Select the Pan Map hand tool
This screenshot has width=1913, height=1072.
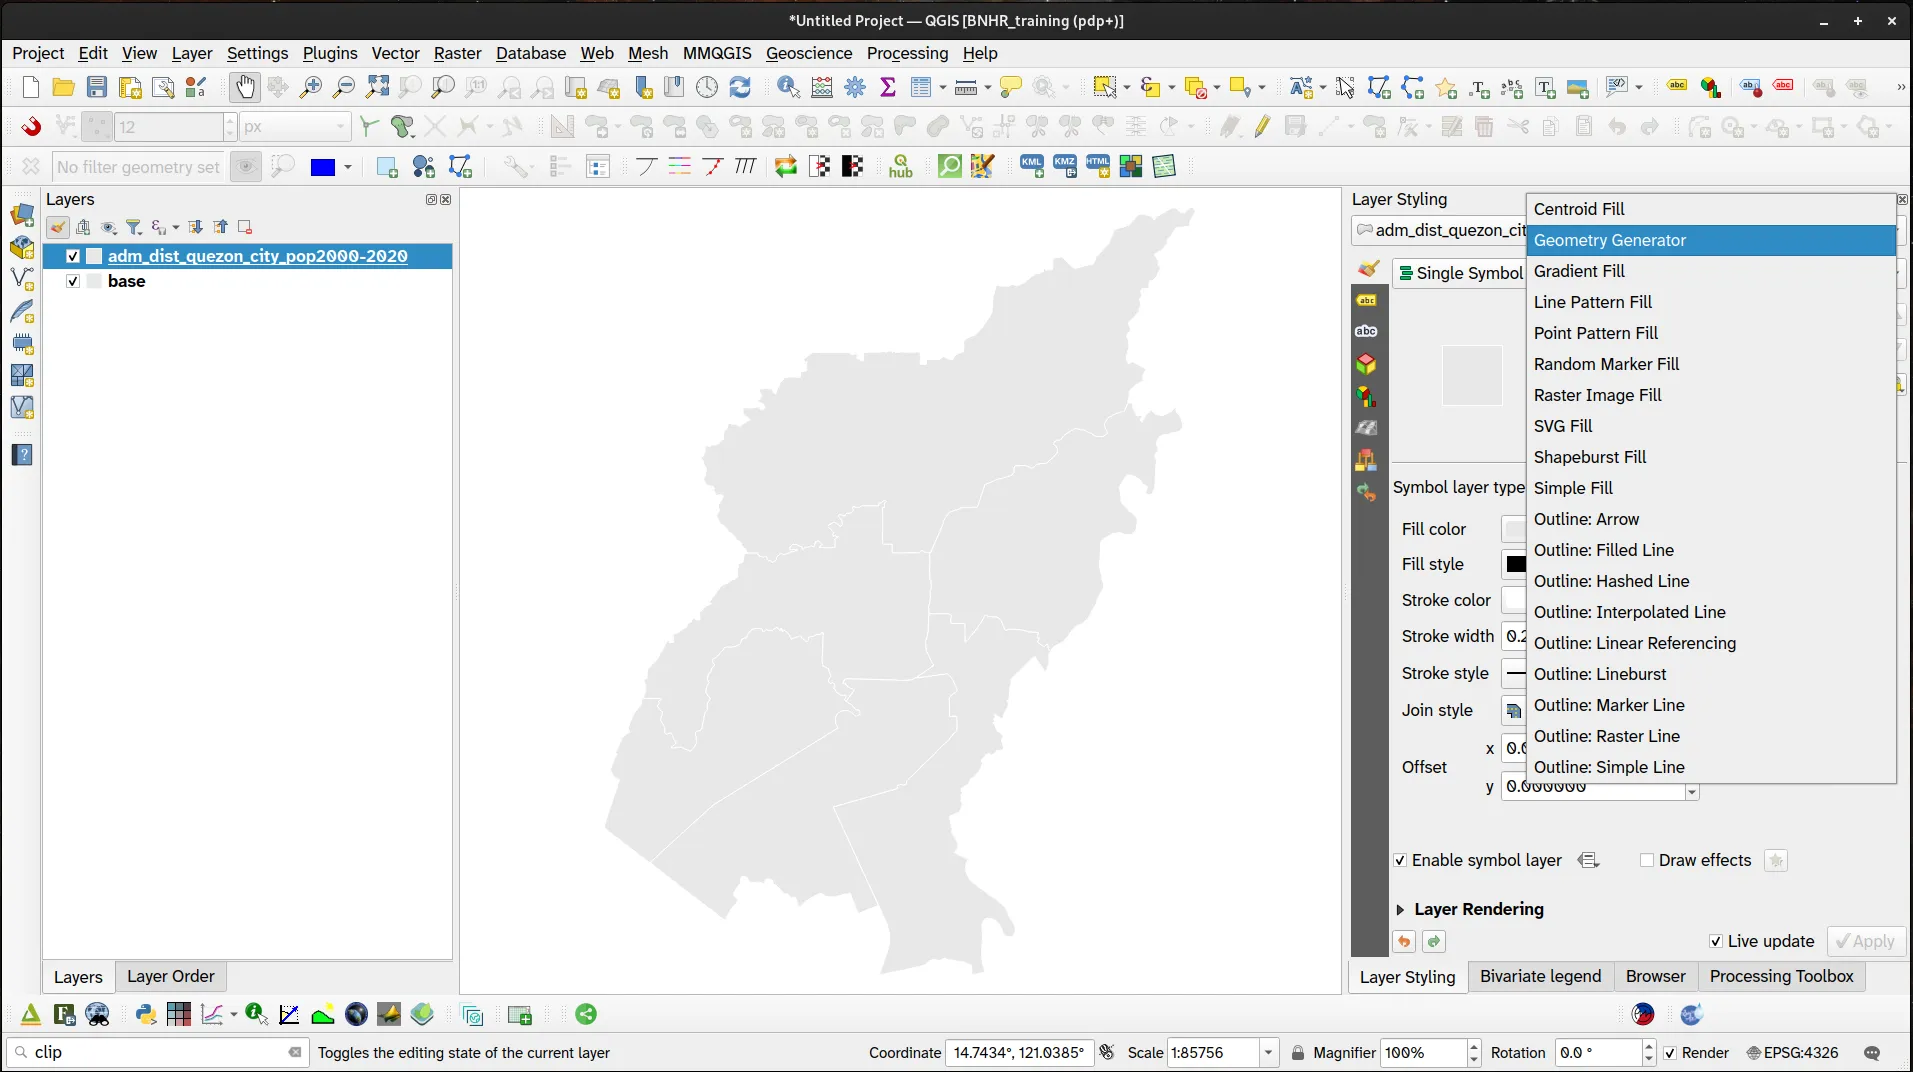(x=244, y=88)
